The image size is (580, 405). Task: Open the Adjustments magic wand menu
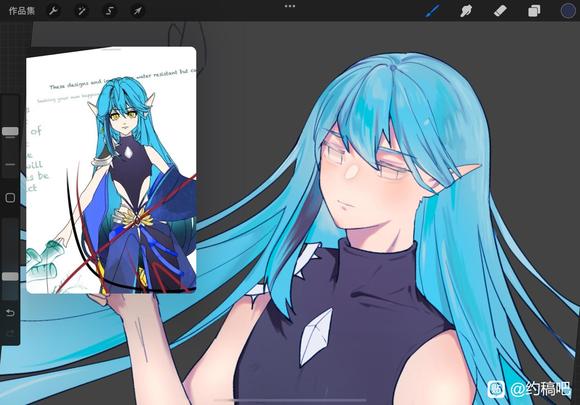(81, 11)
